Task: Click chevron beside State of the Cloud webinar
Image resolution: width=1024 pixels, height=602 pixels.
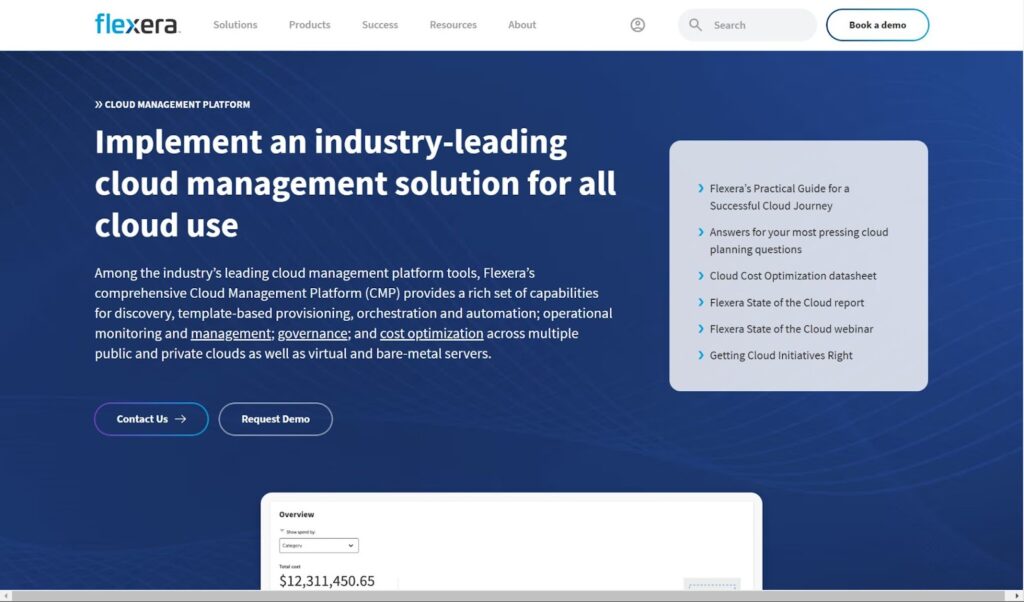Action: click(701, 329)
